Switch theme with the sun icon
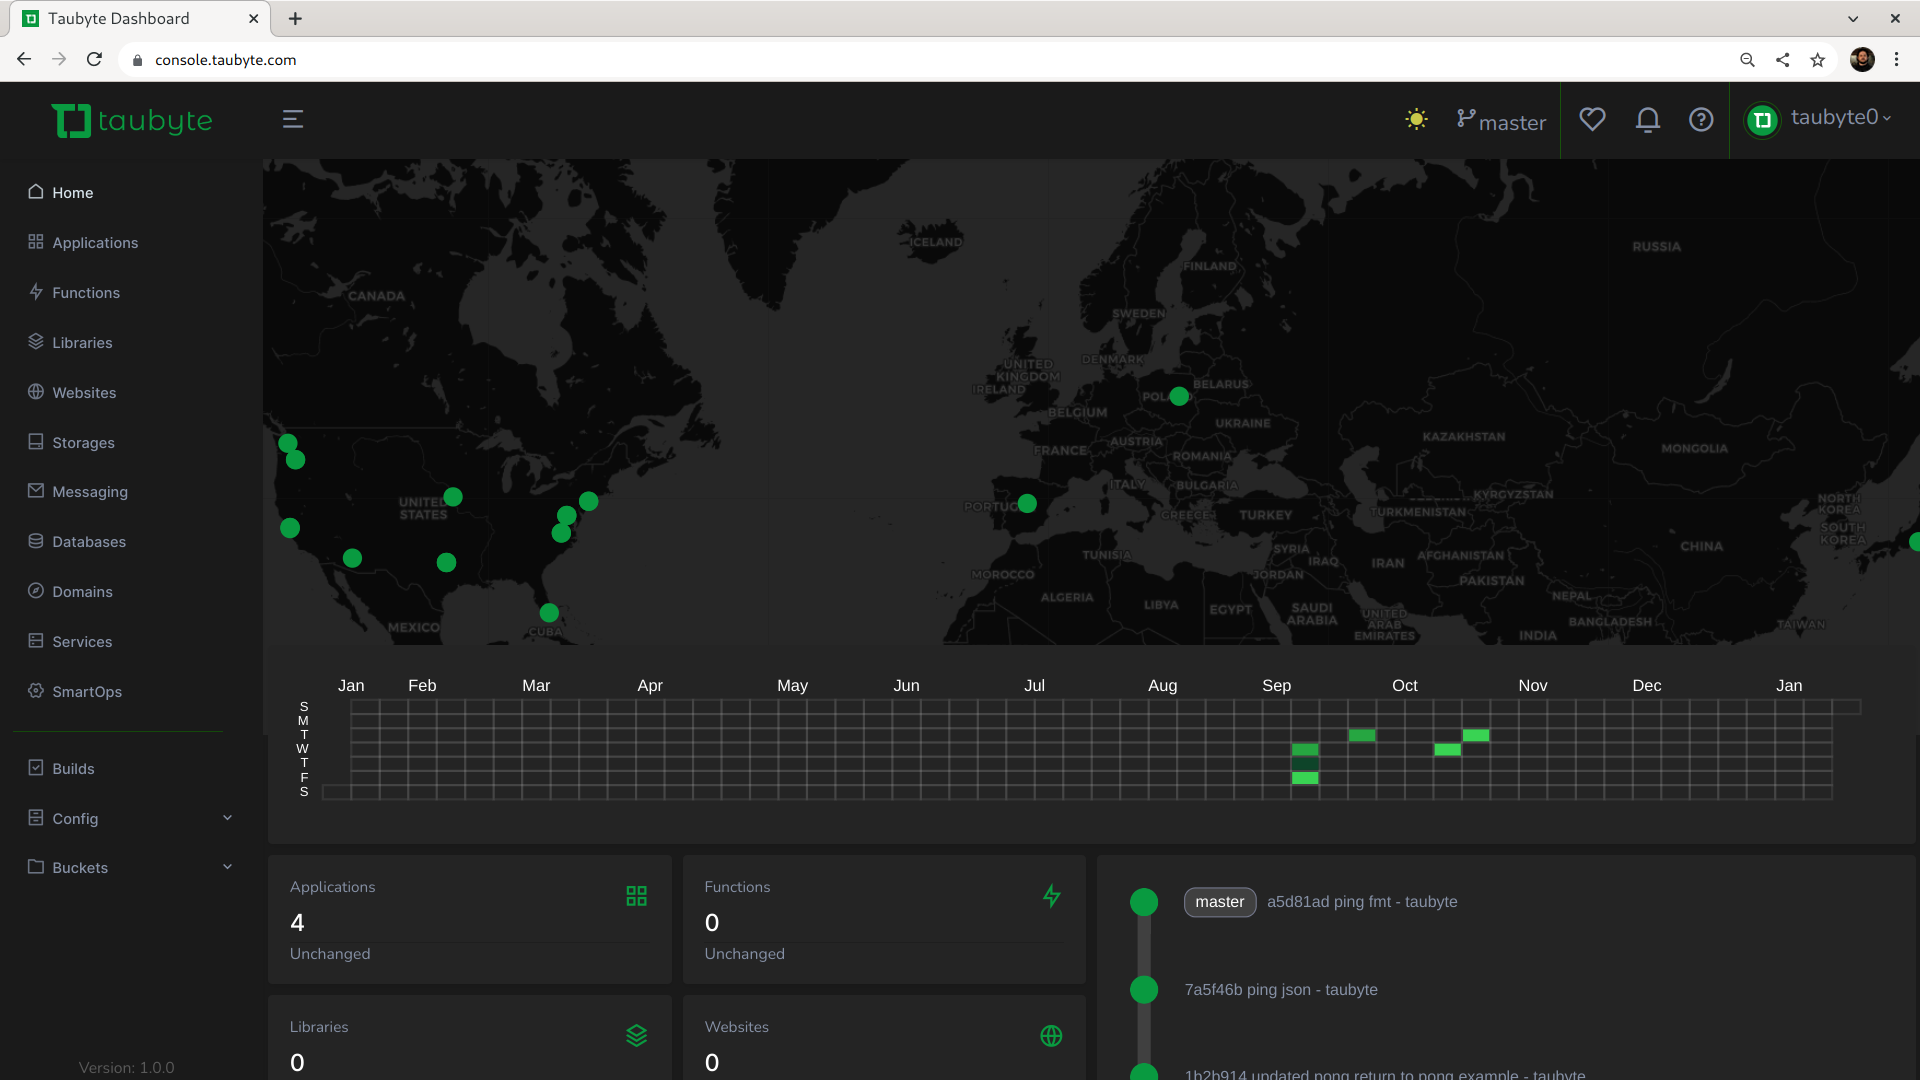 coord(1416,120)
